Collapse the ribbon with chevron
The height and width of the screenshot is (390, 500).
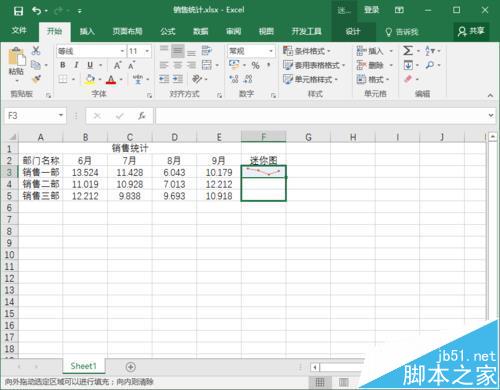pyautogui.click(x=490, y=95)
